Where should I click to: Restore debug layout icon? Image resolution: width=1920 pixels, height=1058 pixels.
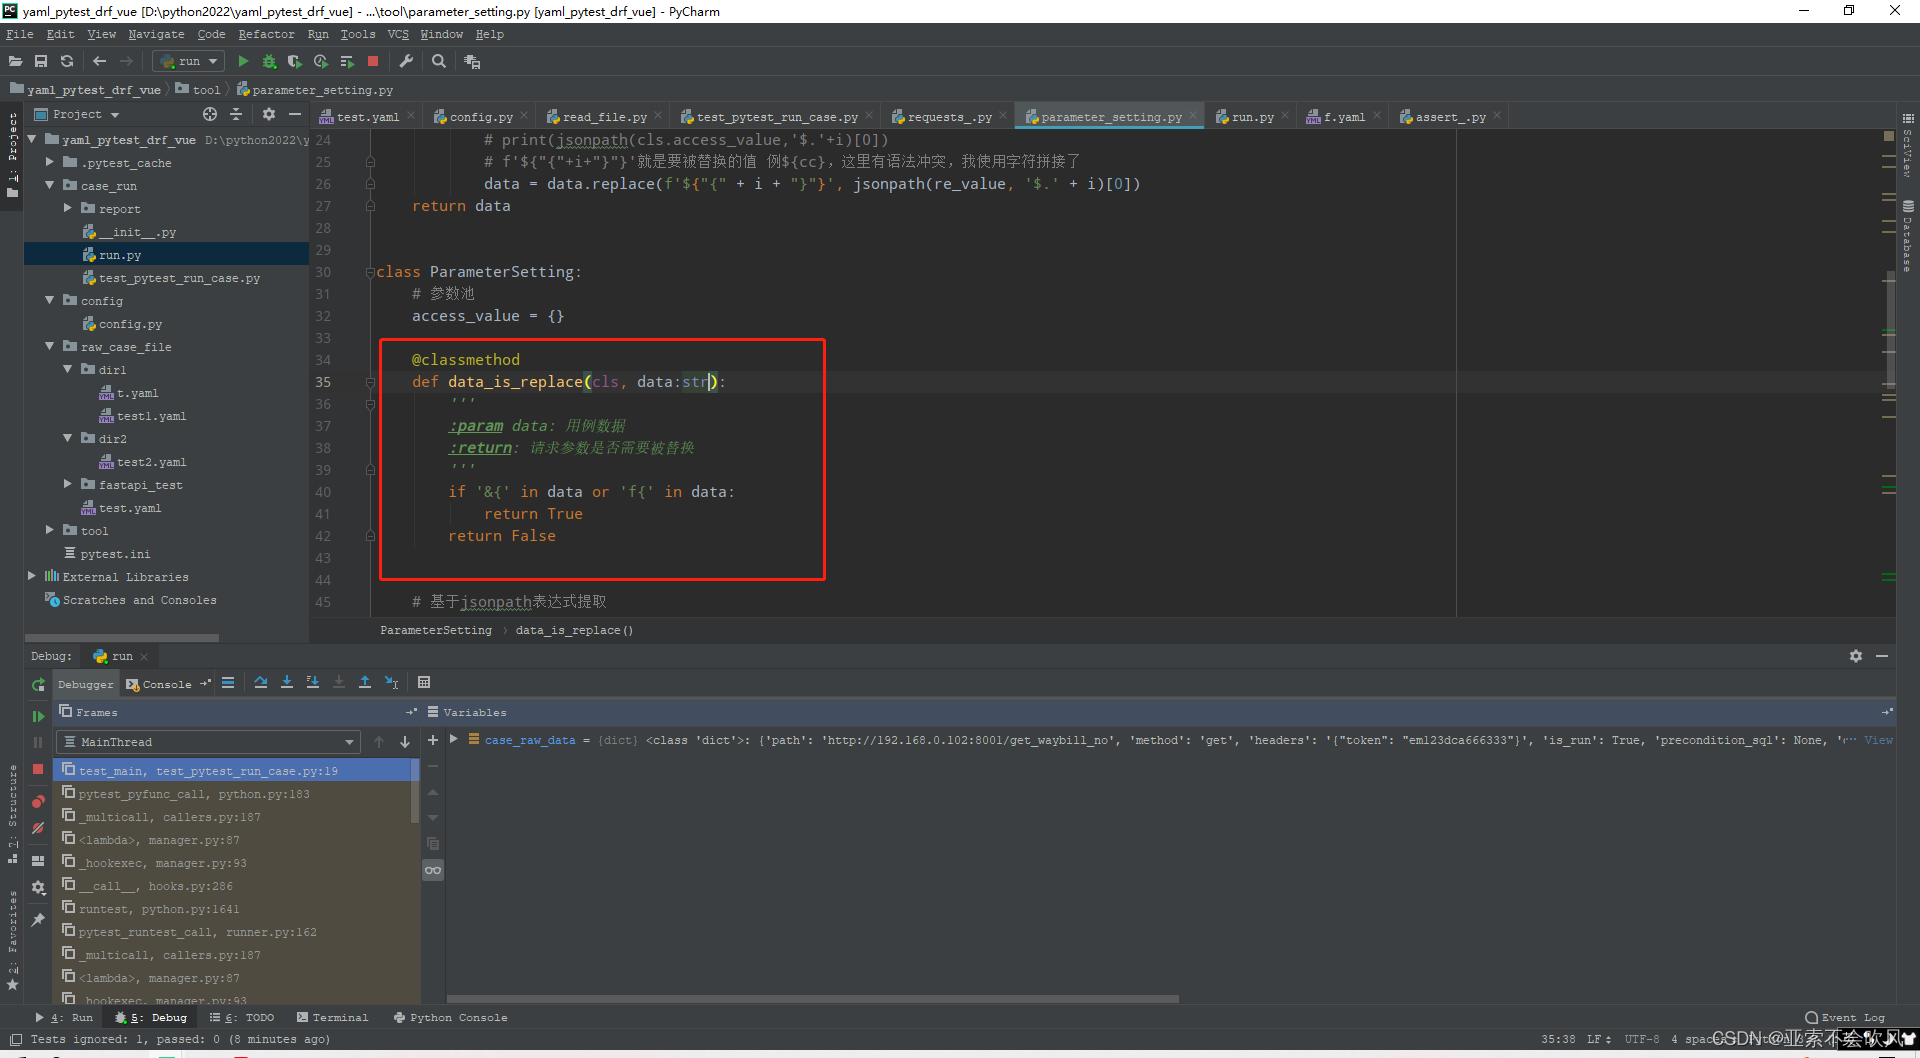click(x=38, y=861)
